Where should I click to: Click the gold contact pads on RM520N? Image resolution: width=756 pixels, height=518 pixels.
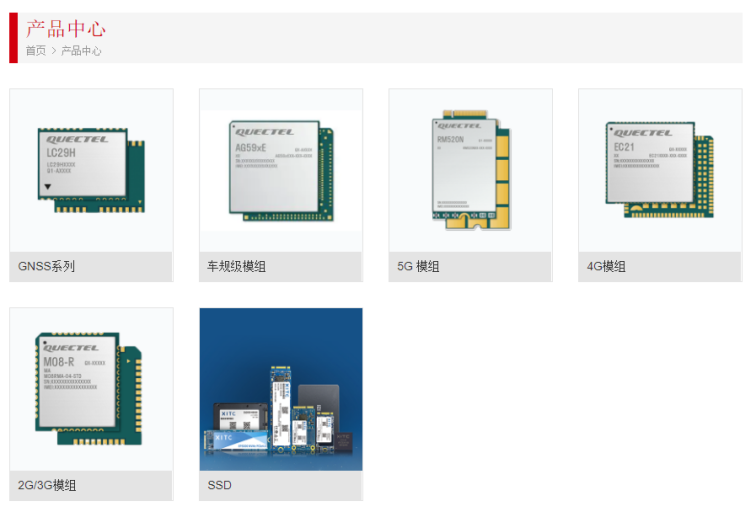502,170
